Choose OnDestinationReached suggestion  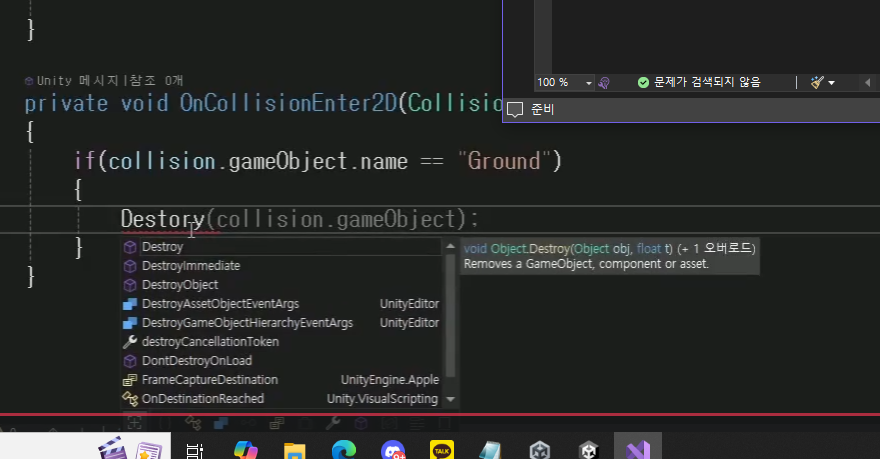[x=281, y=399]
